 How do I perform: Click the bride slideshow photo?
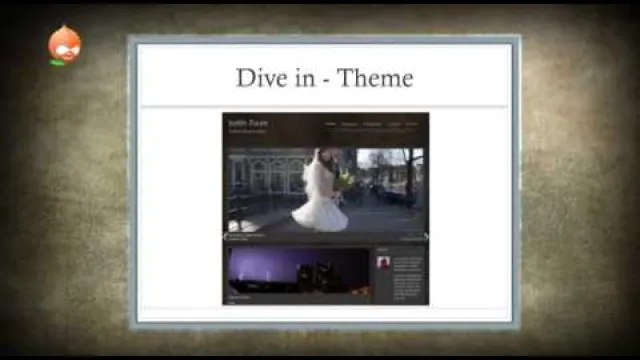coord(325,190)
